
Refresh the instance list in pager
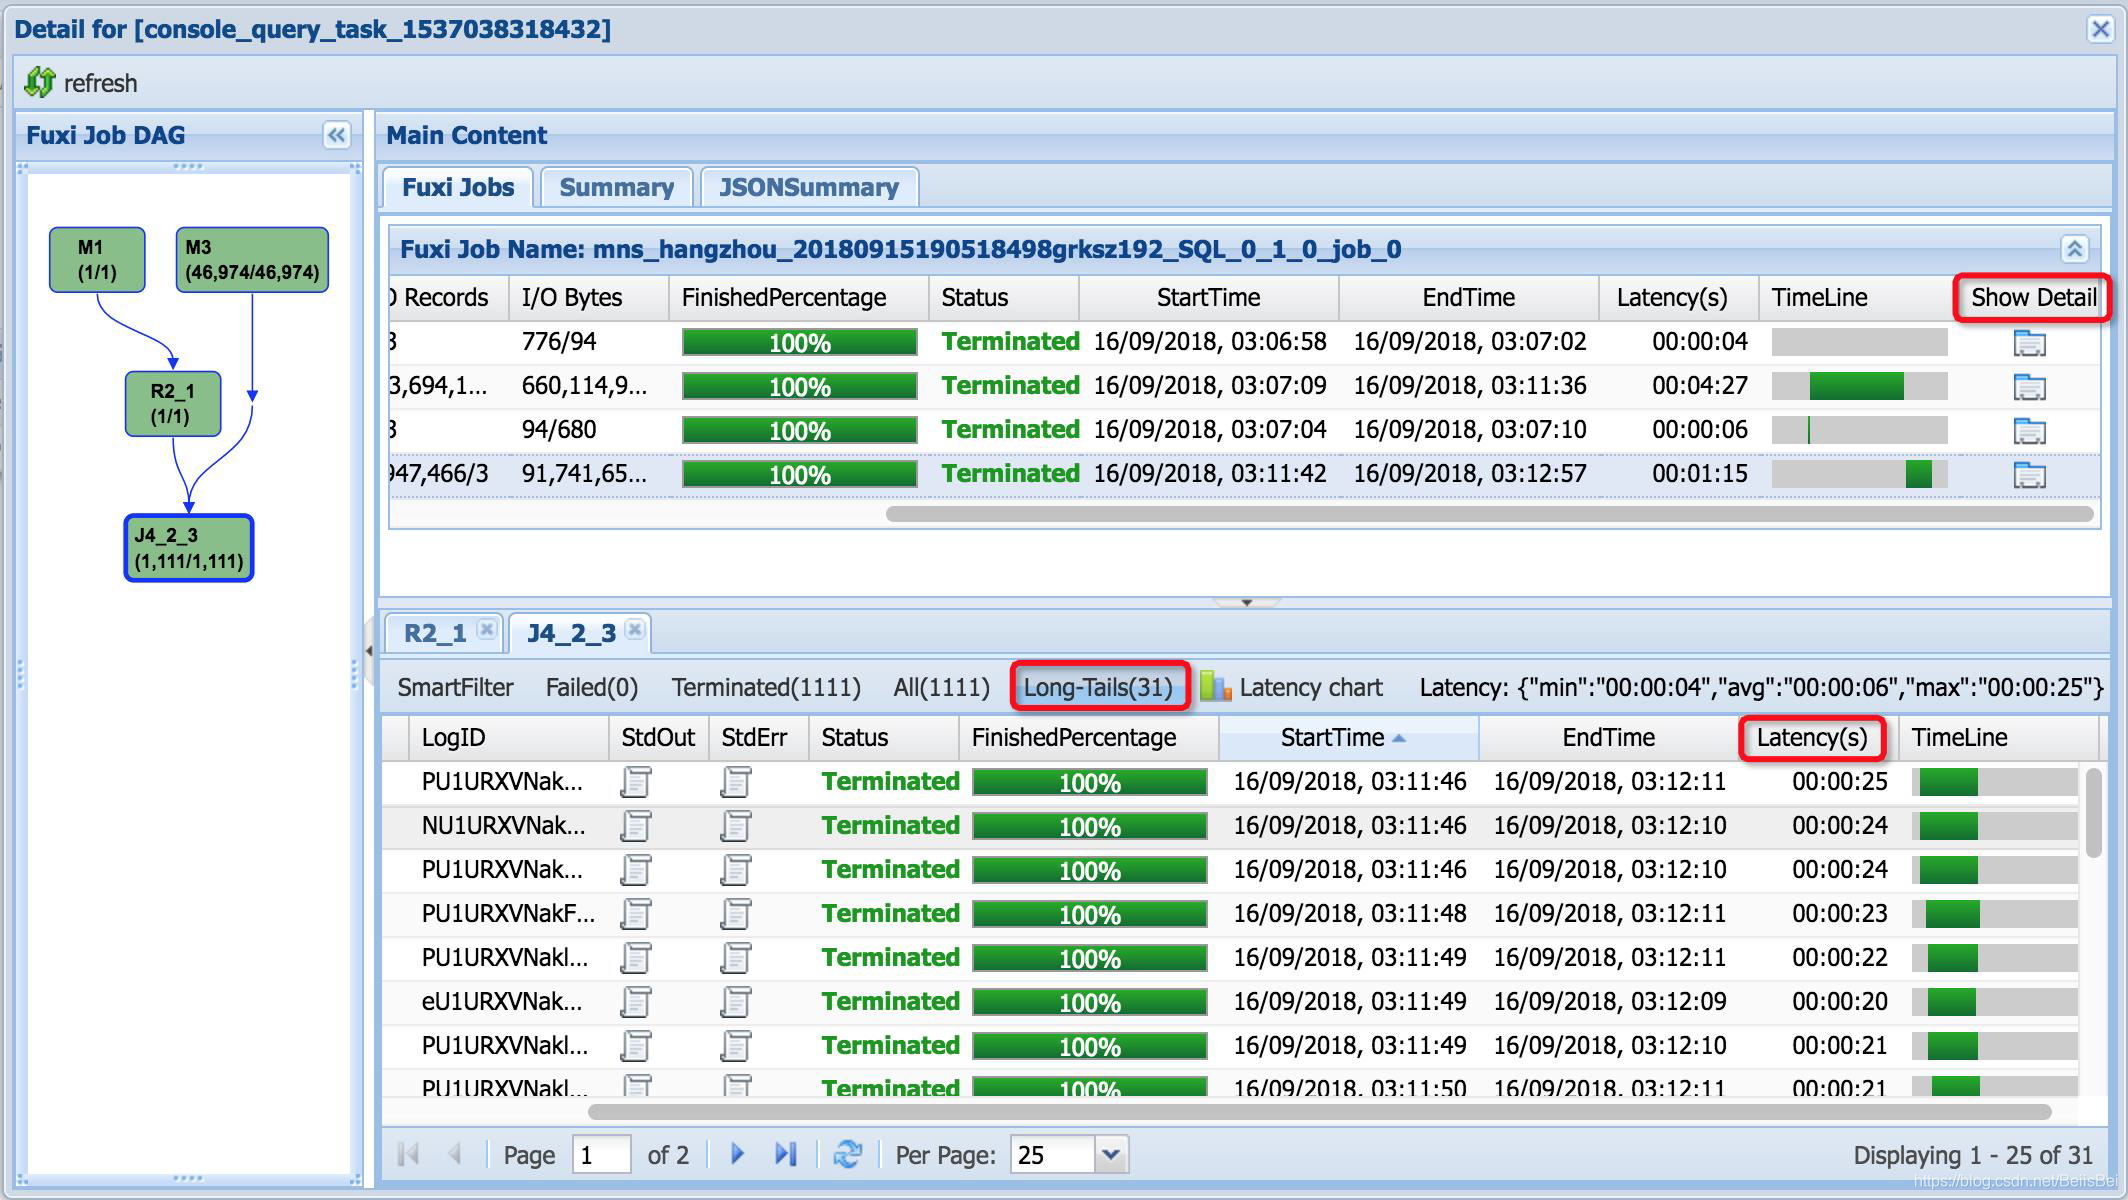(x=847, y=1154)
